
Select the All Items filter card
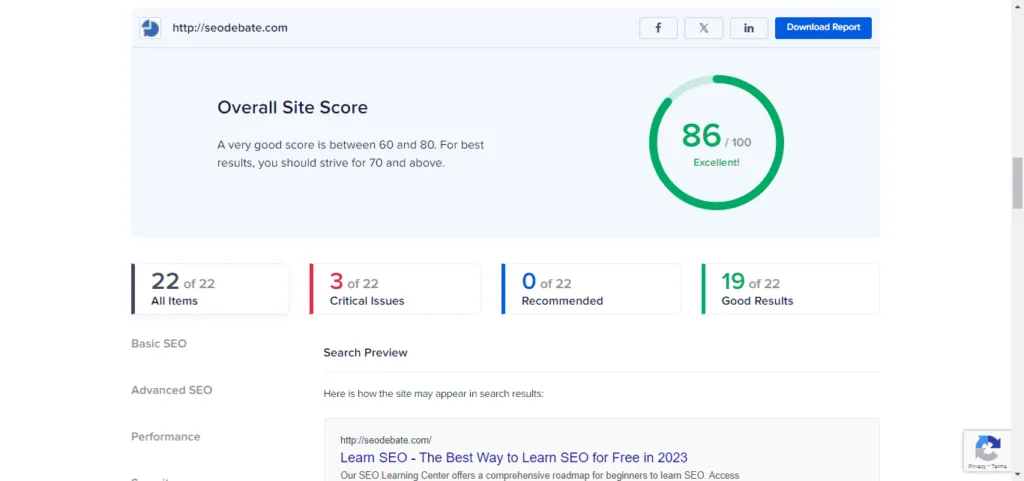(210, 289)
